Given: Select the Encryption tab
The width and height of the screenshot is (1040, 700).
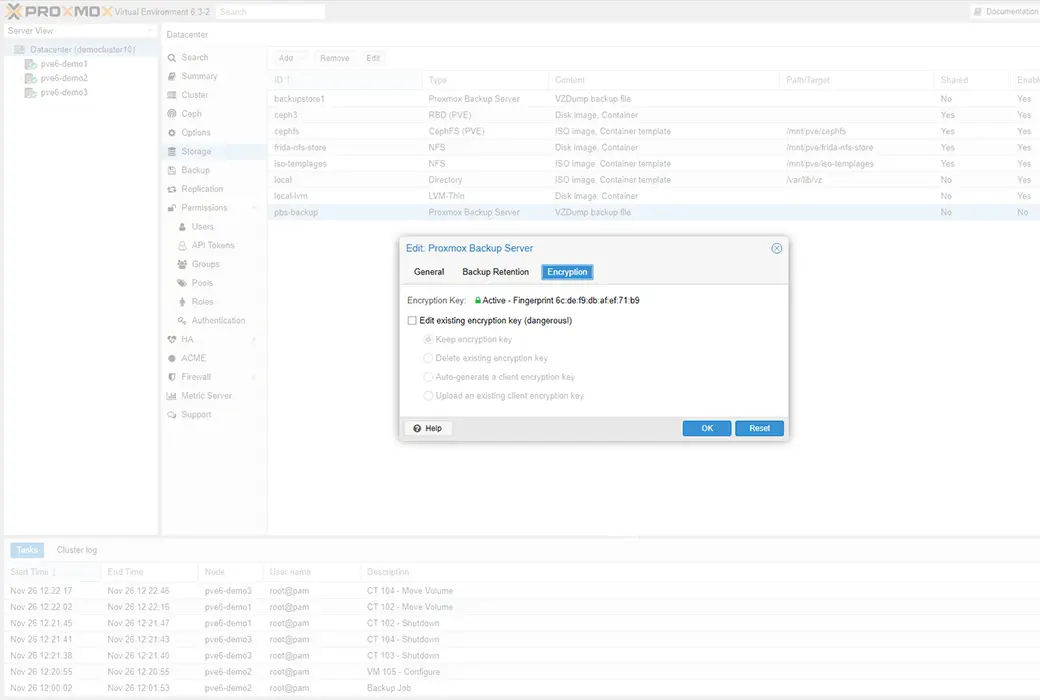Looking at the screenshot, I should (x=567, y=272).
